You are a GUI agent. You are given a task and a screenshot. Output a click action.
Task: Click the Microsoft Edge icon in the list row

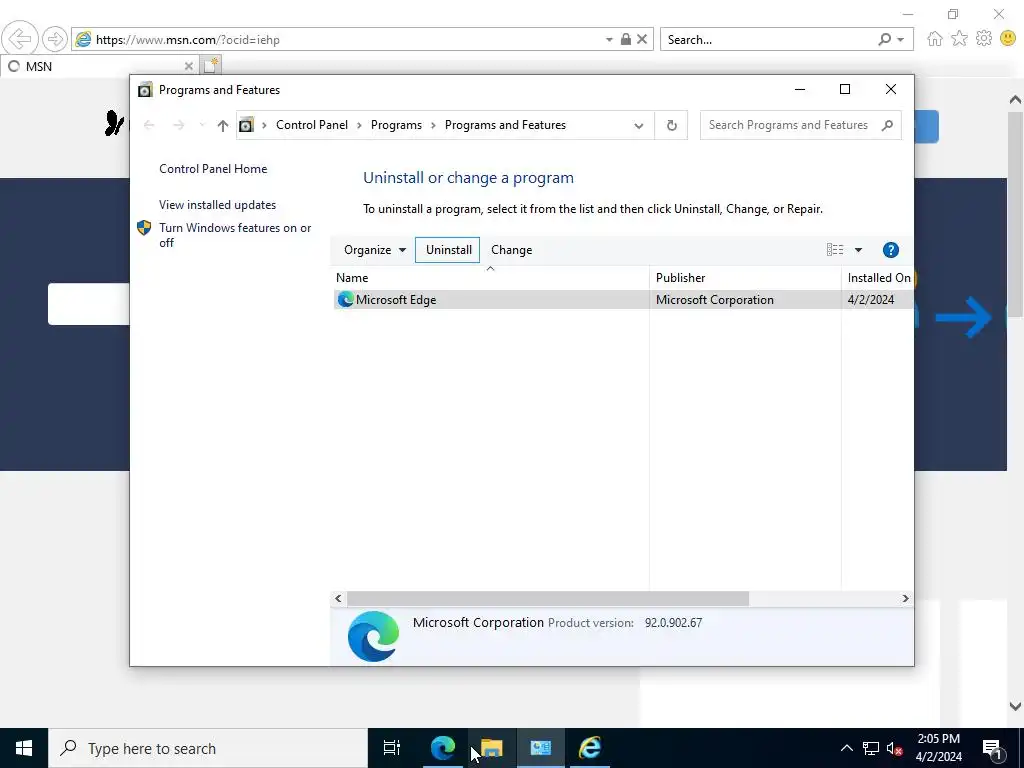click(345, 300)
